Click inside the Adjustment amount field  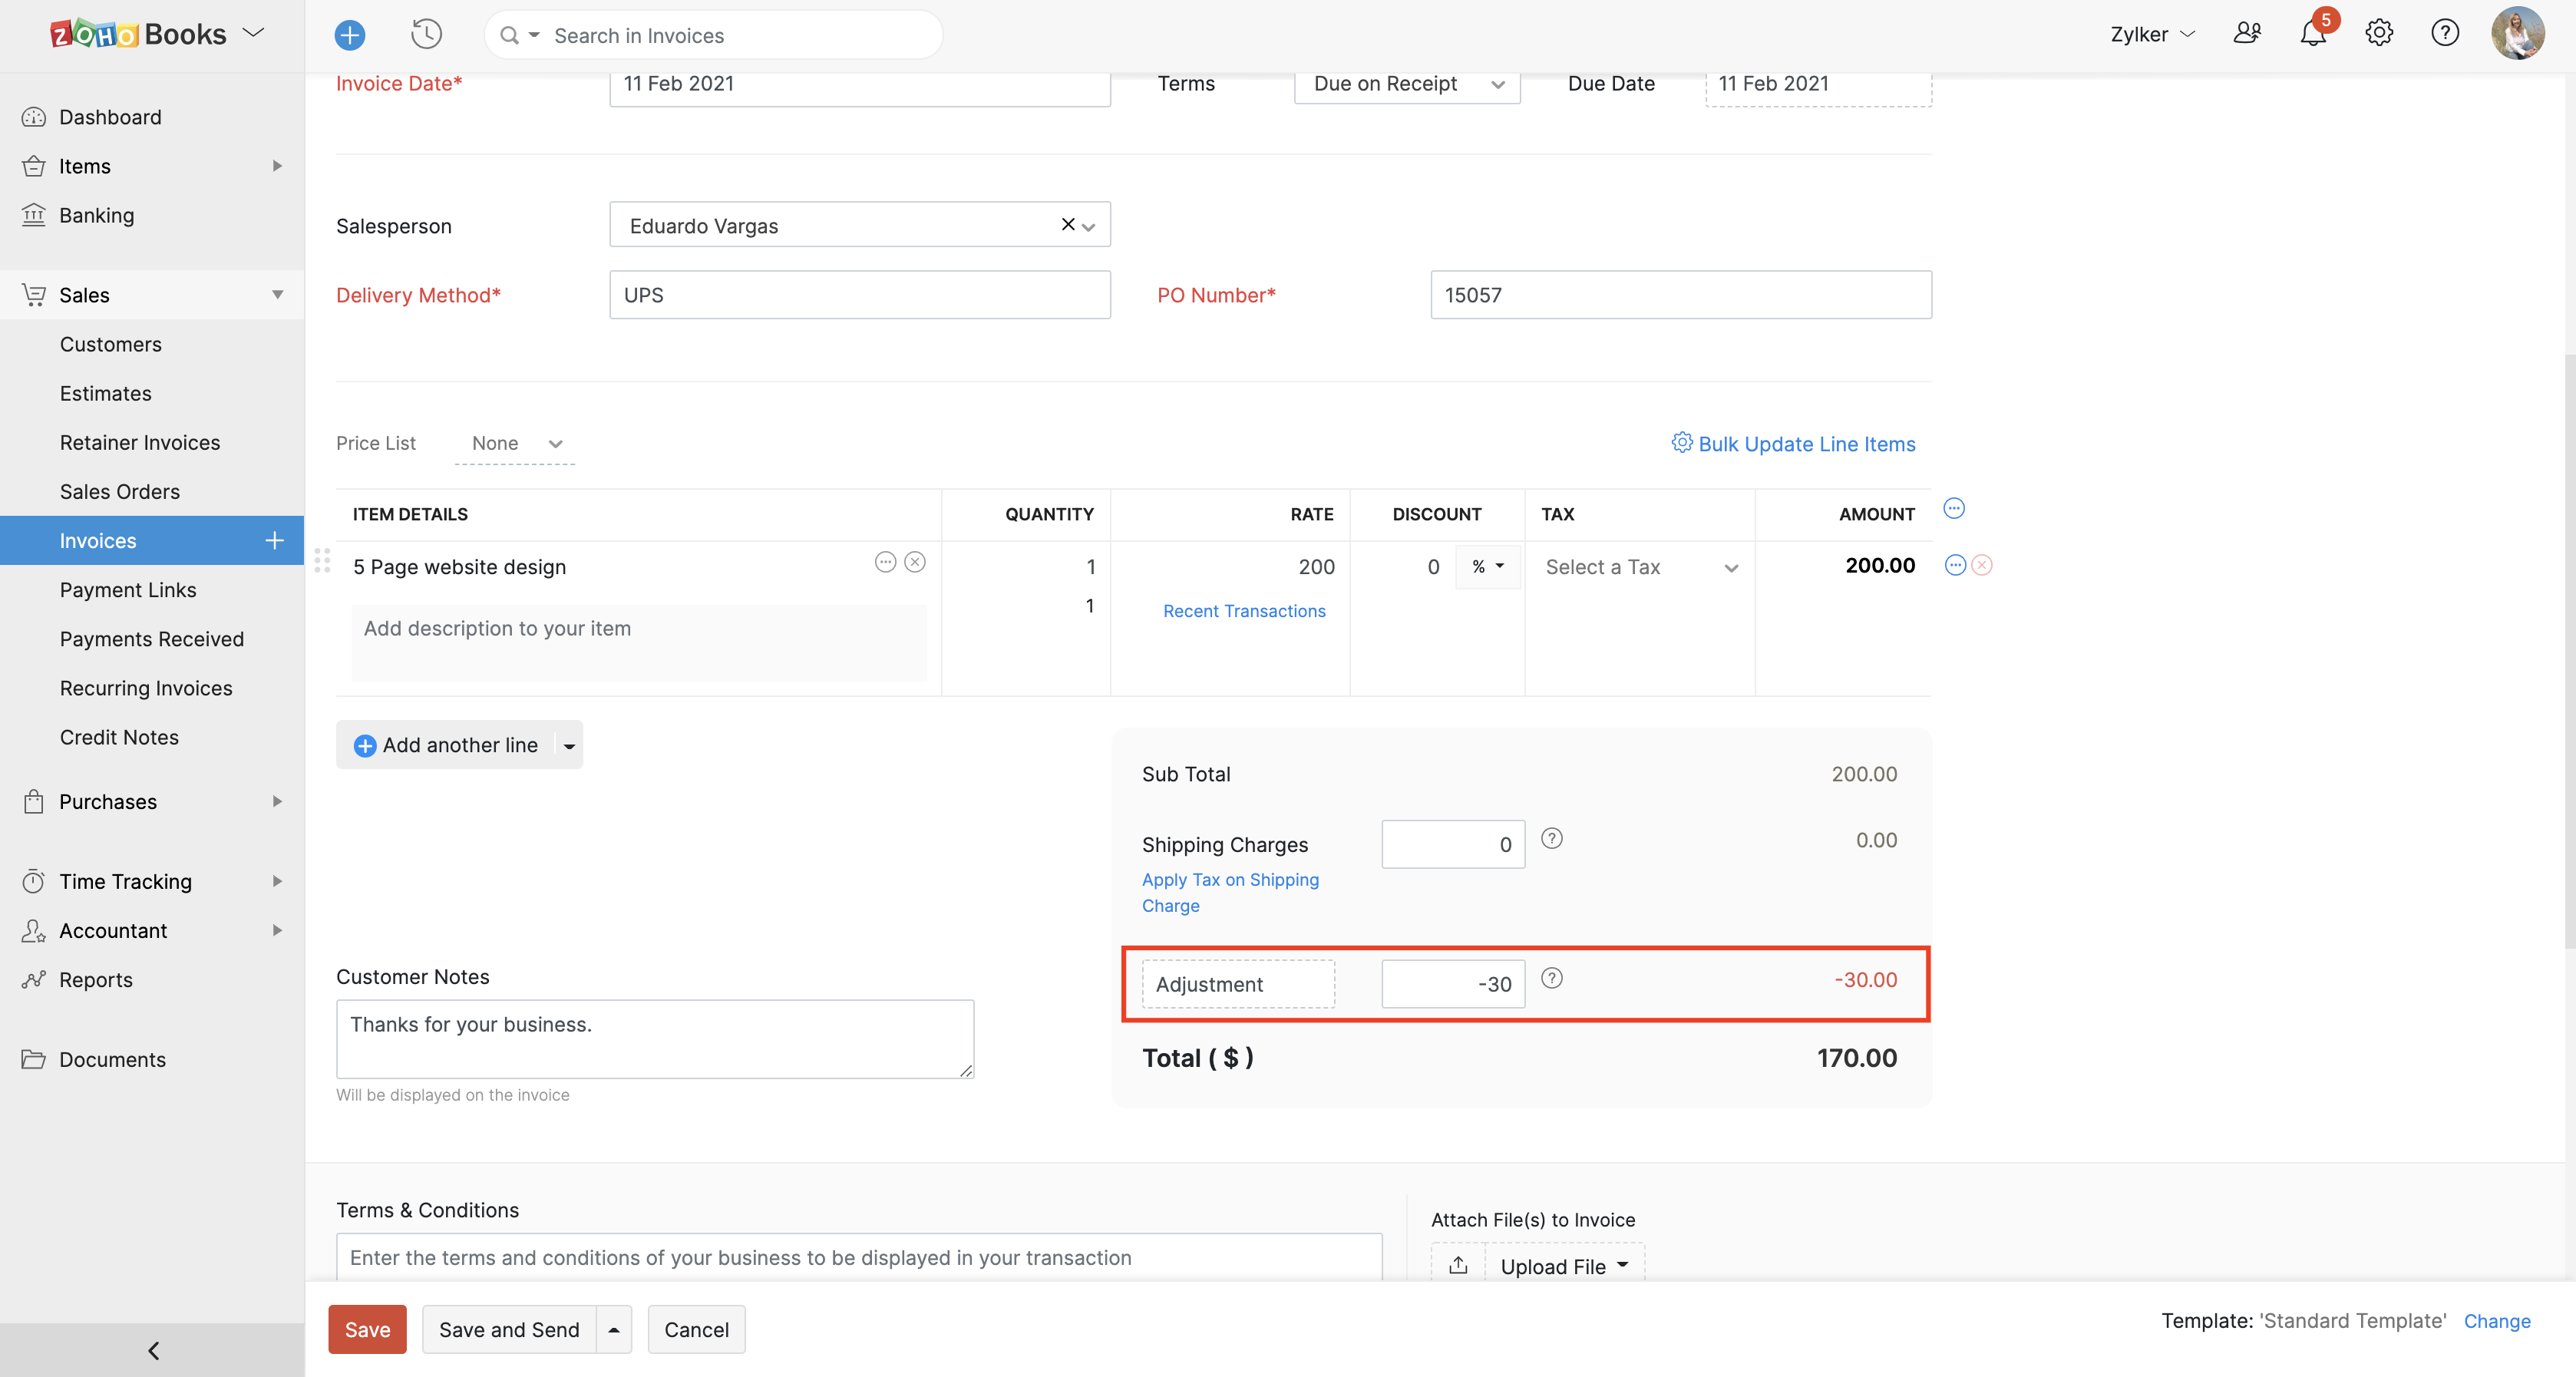tap(1452, 983)
